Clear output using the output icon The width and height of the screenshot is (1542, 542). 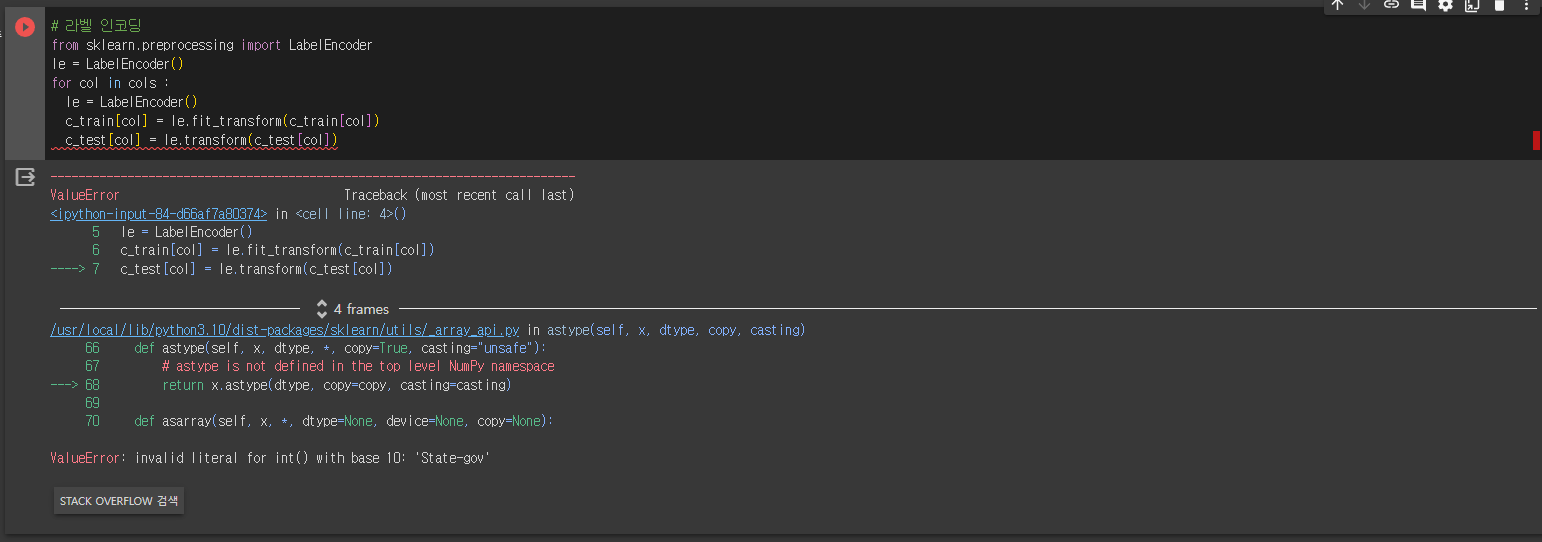click(x=25, y=178)
